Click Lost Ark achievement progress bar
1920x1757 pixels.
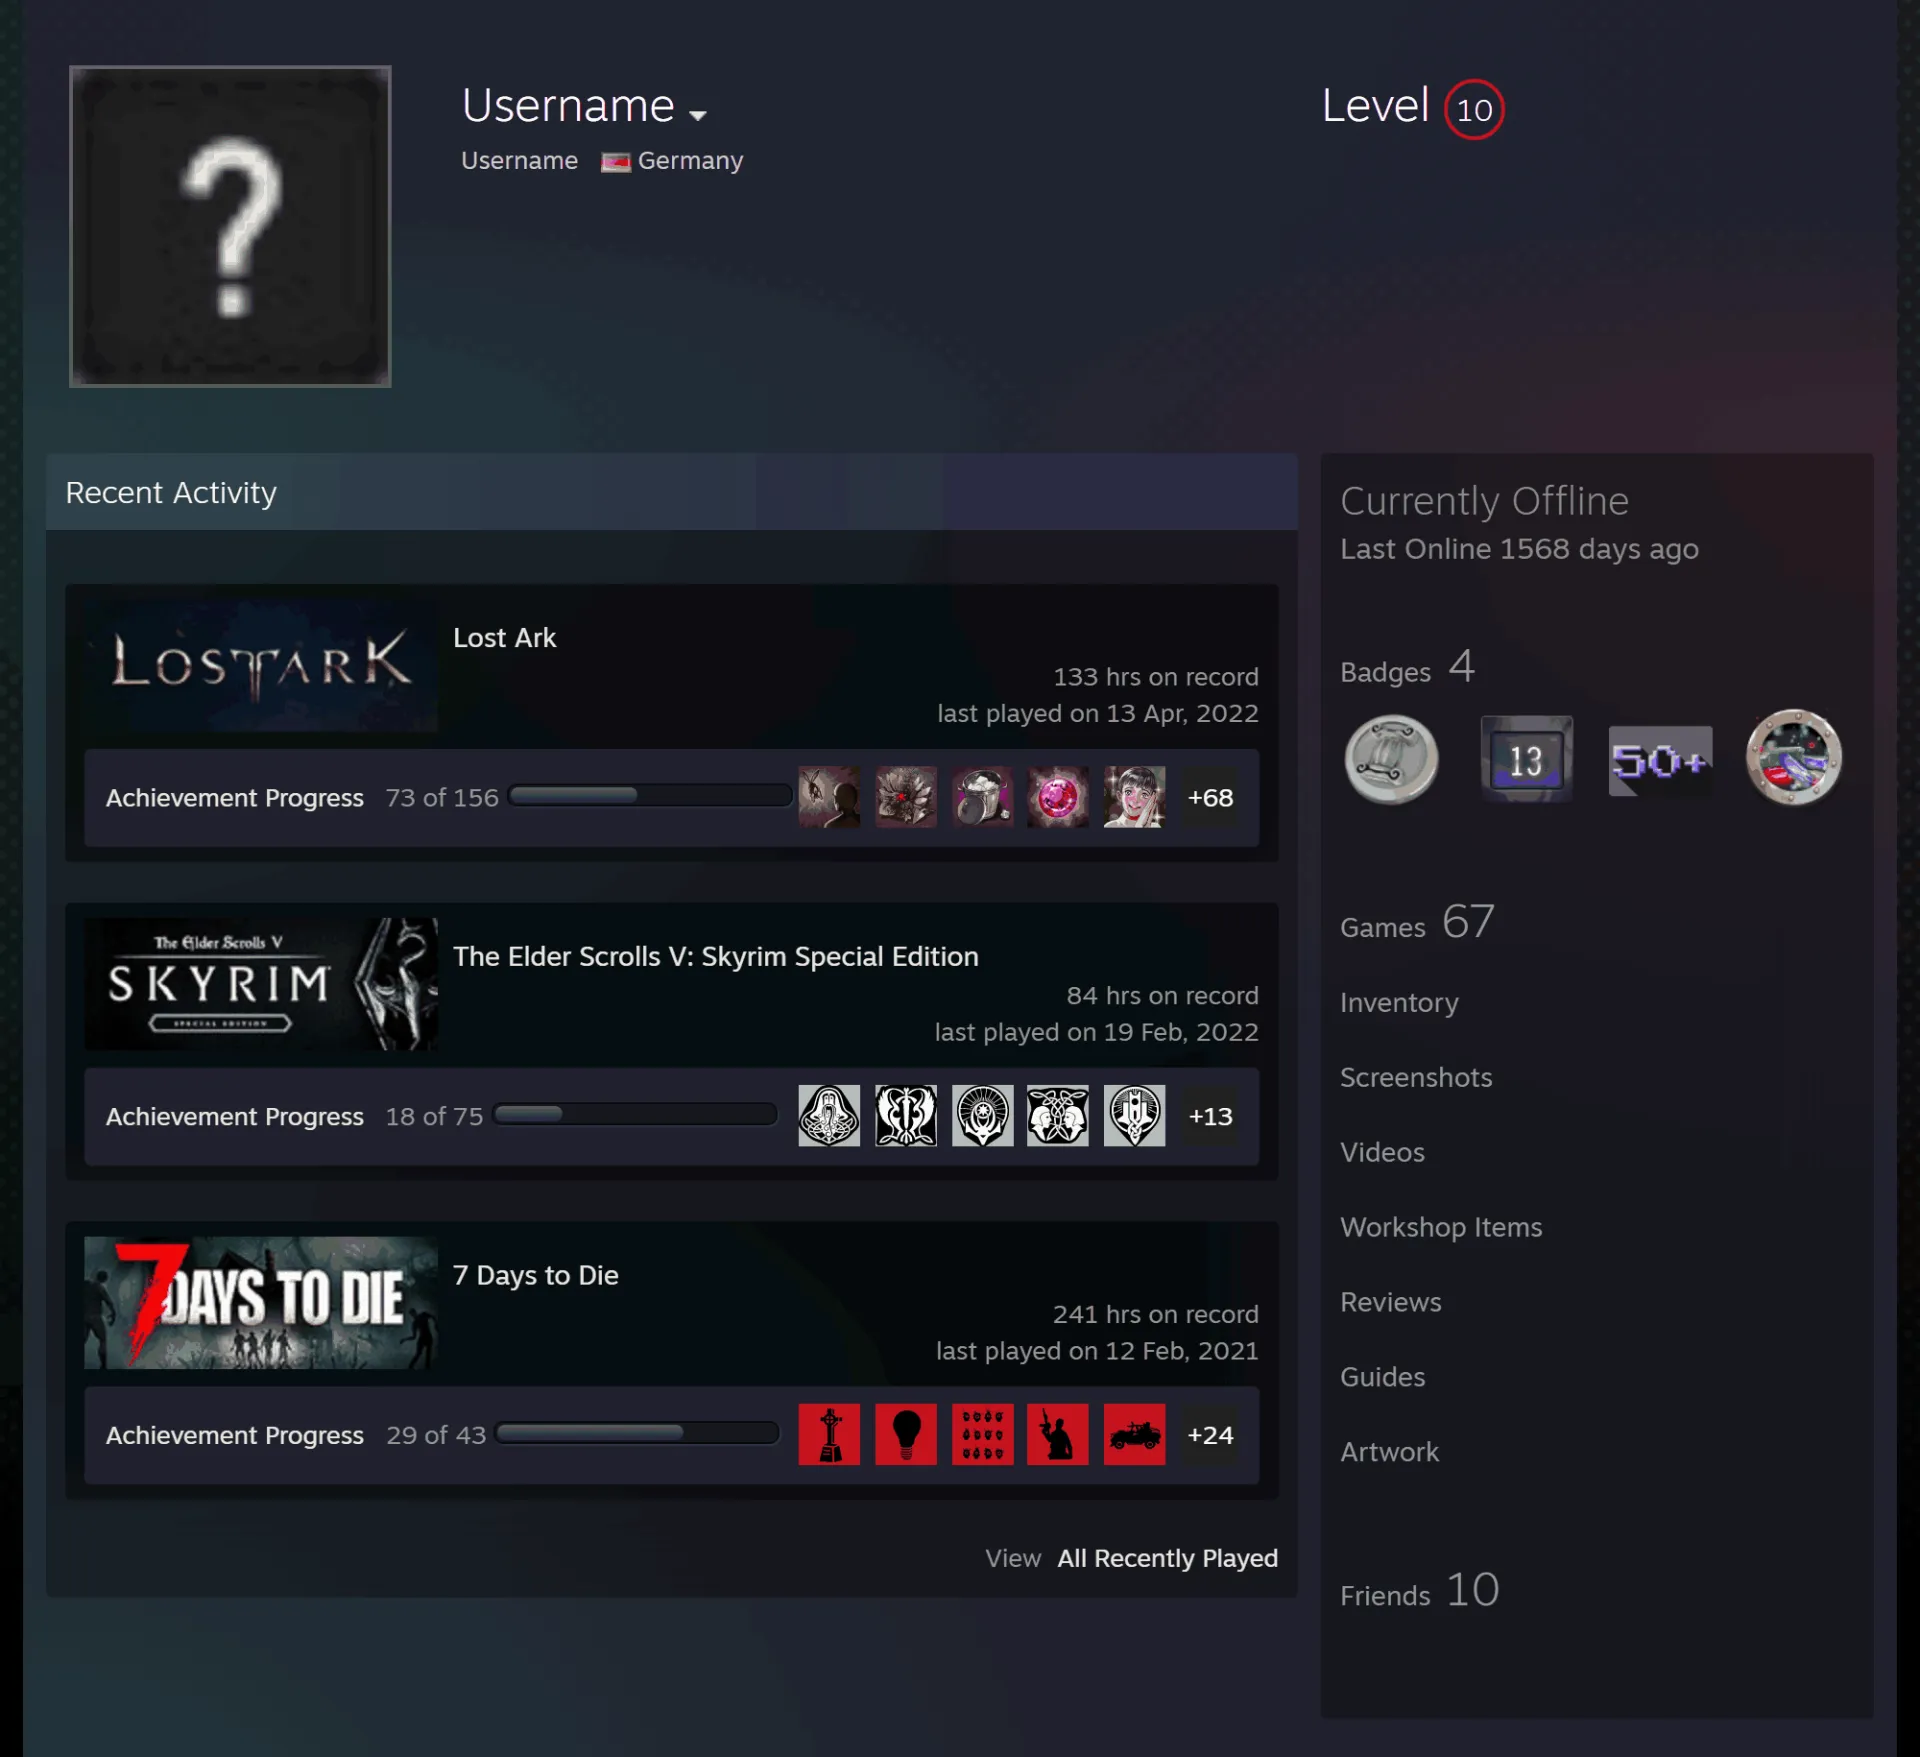click(650, 796)
